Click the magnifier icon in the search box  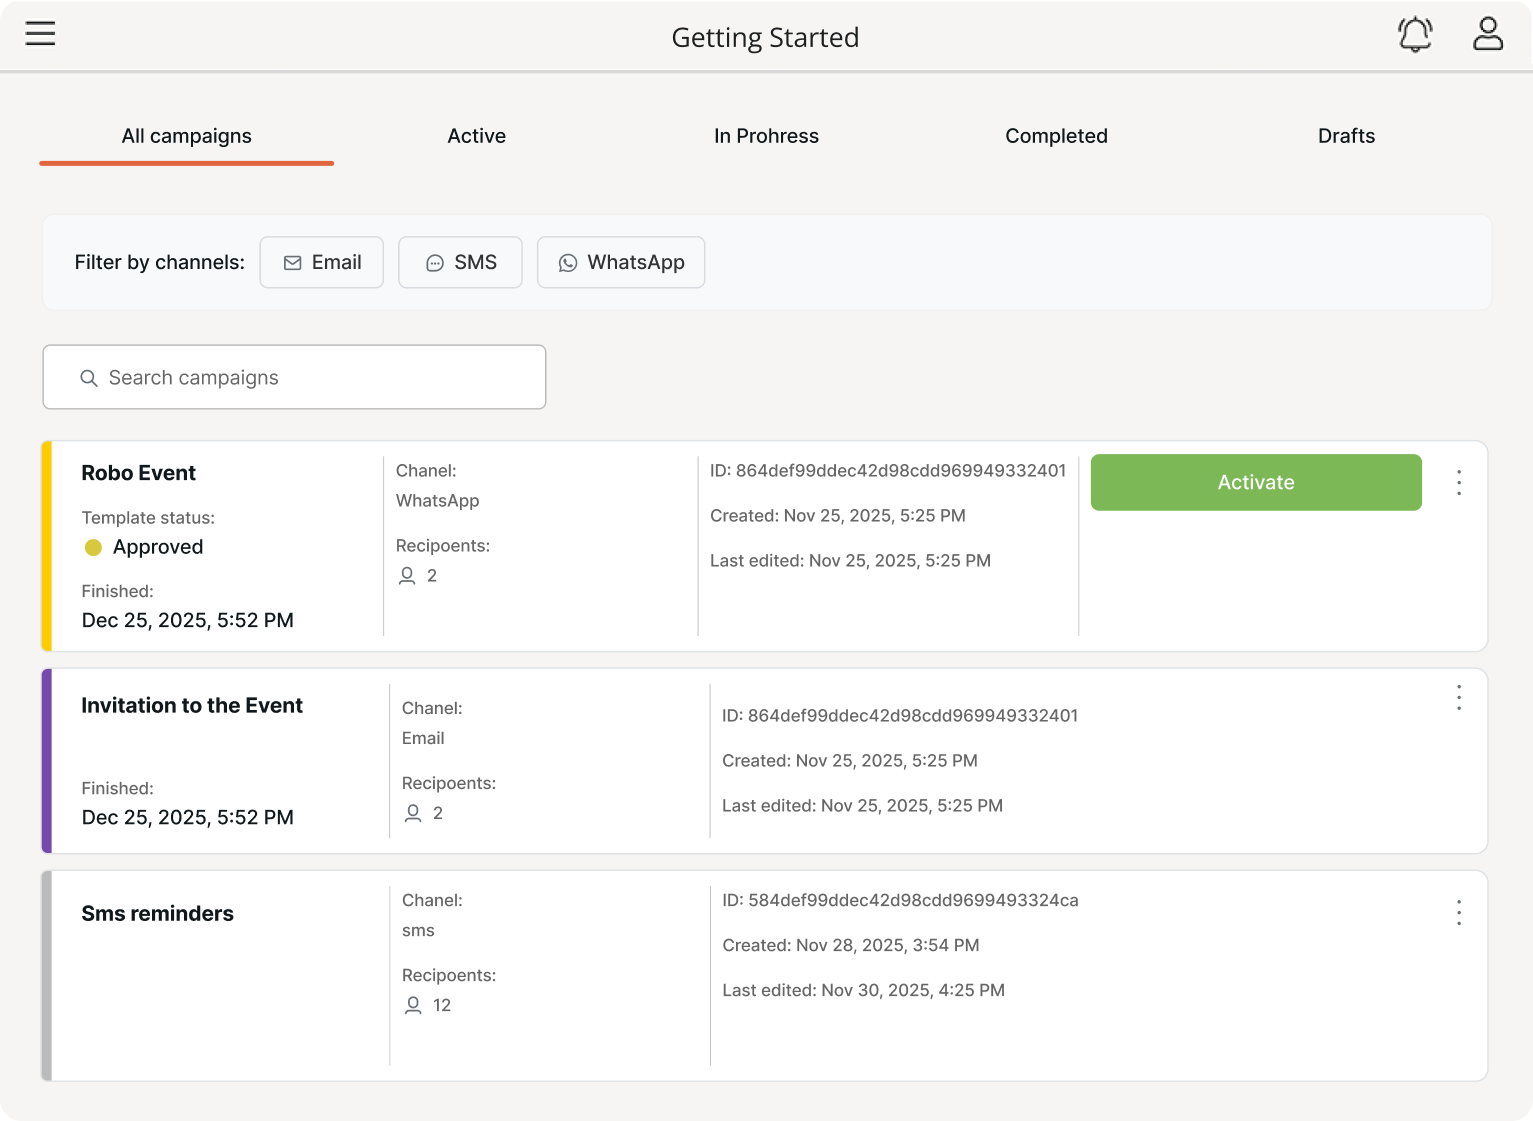[x=88, y=377]
